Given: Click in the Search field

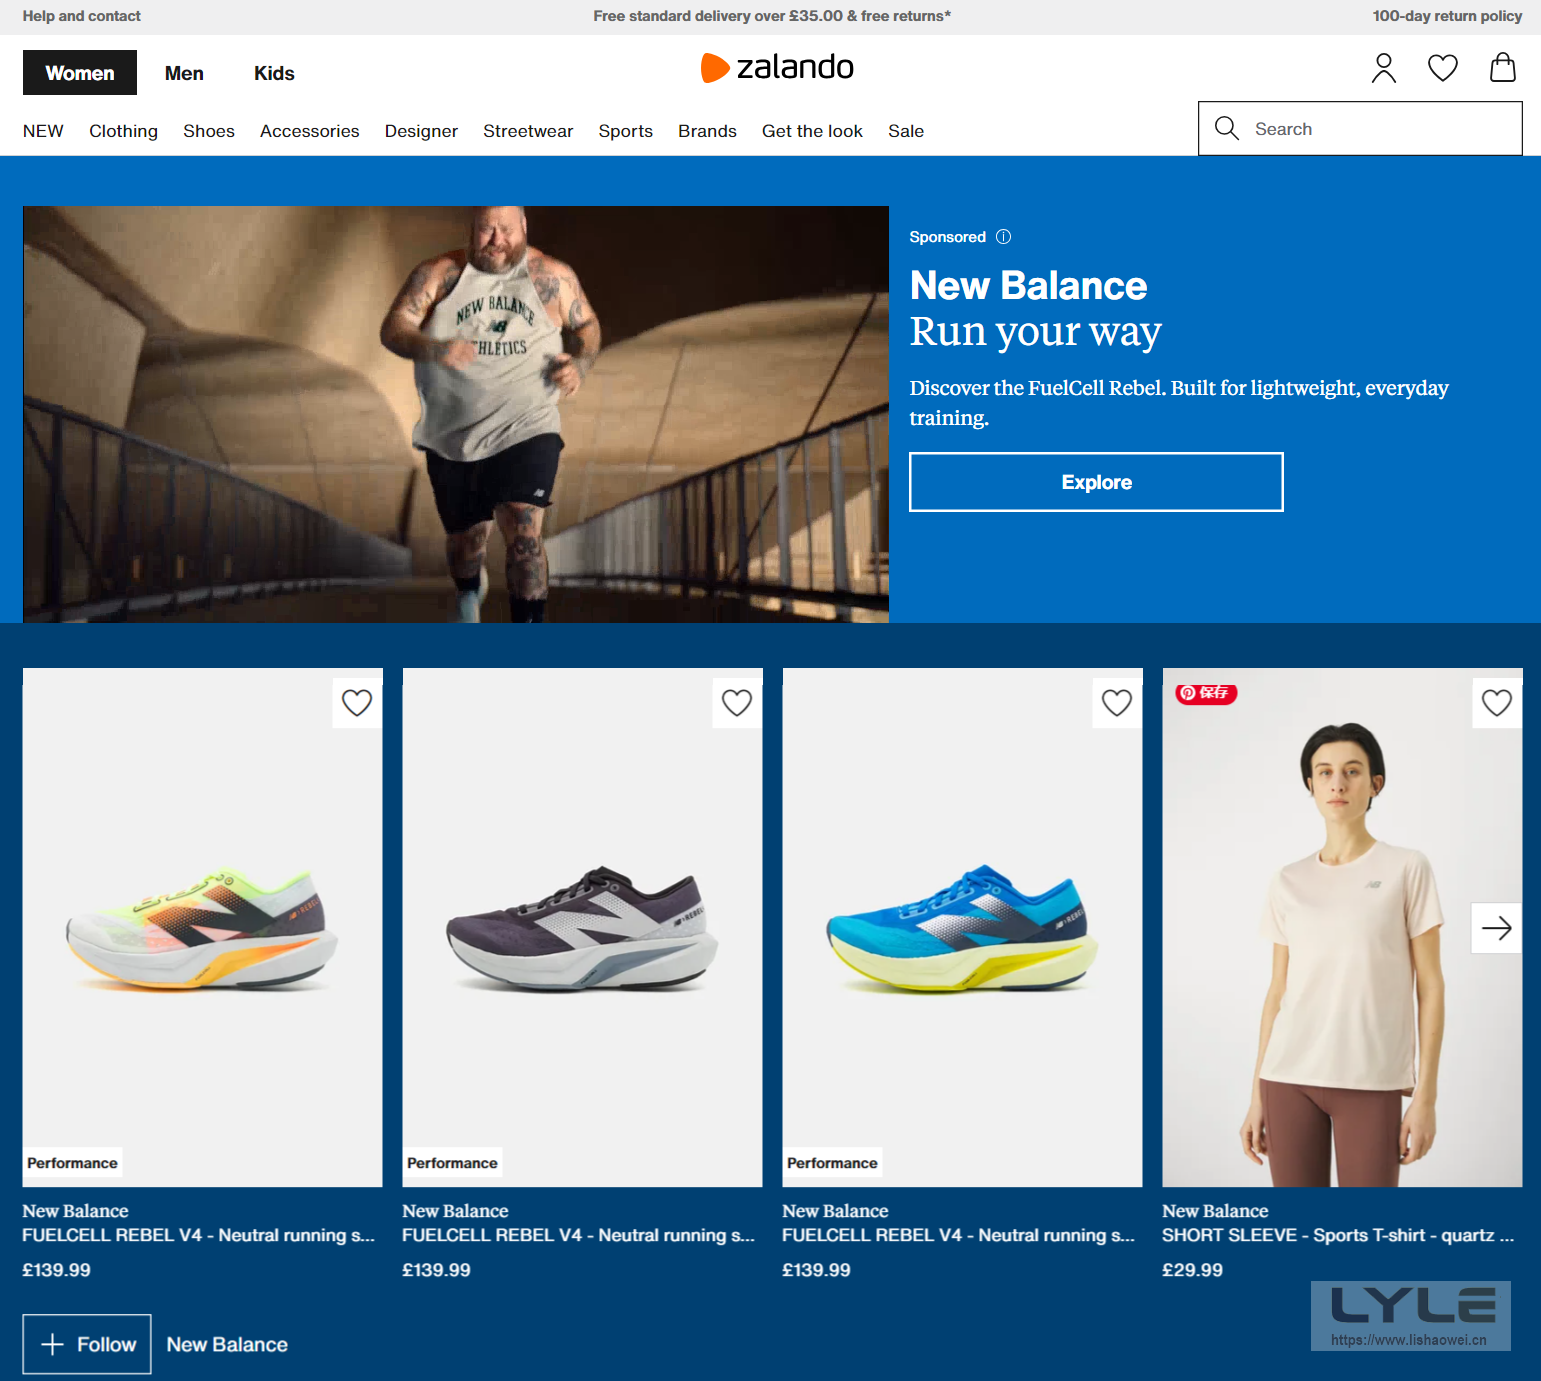Looking at the screenshot, I should (x=1360, y=128).
